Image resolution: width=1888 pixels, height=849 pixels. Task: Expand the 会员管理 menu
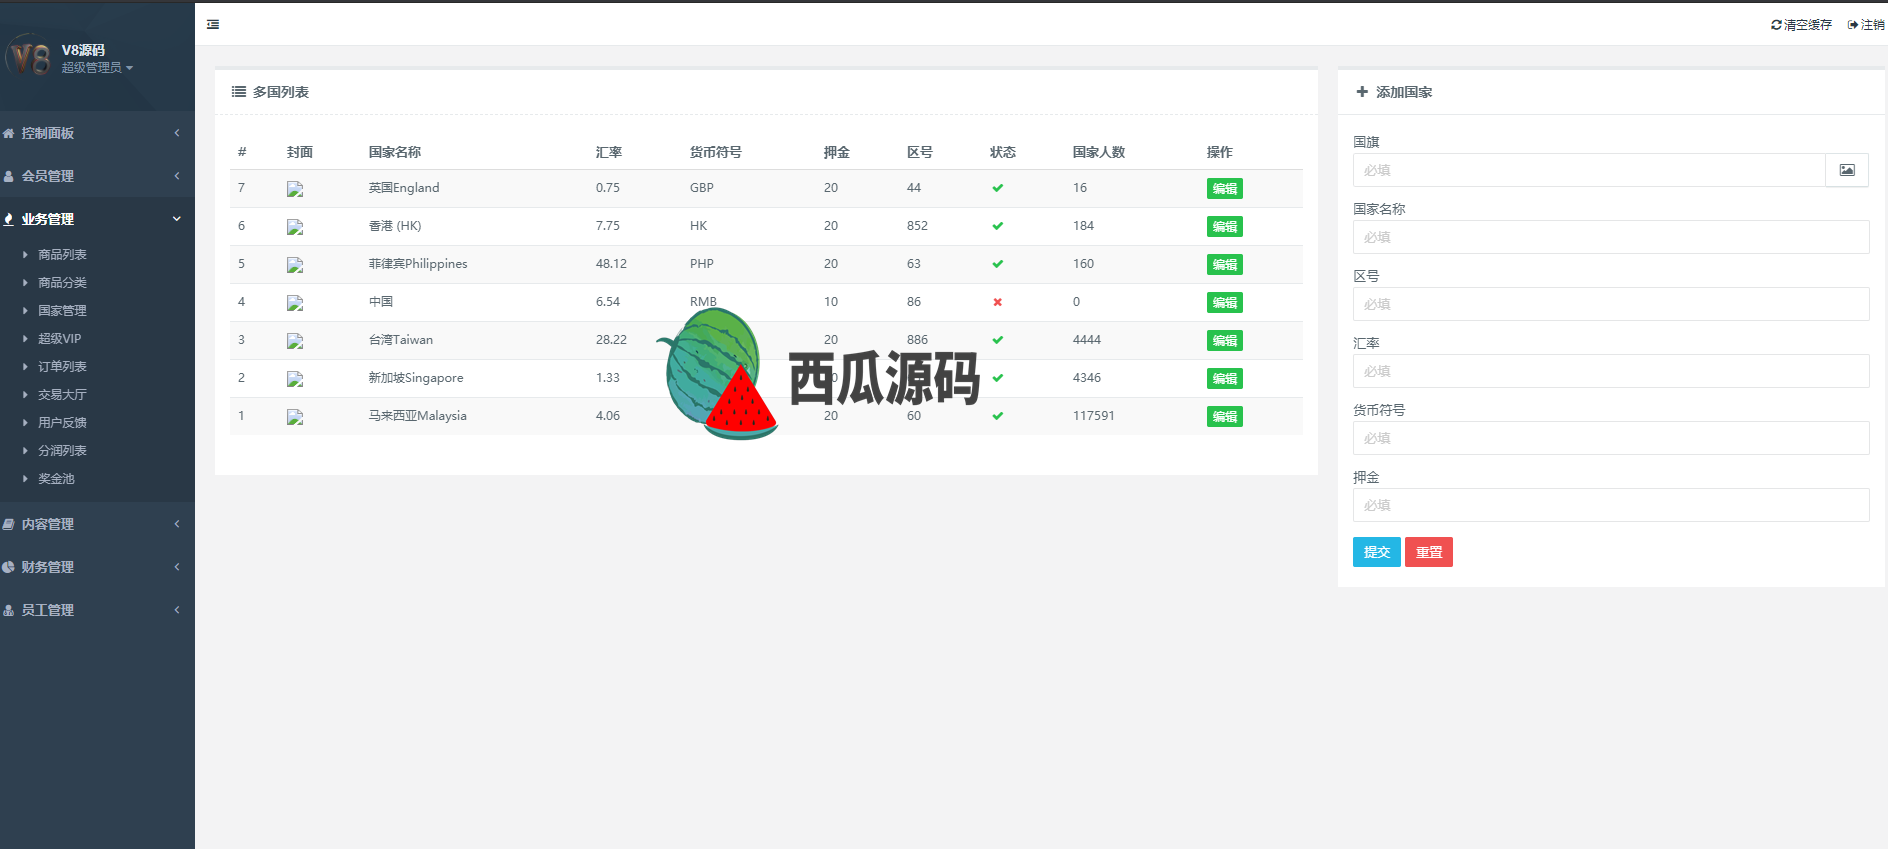[x=97, y=176]
